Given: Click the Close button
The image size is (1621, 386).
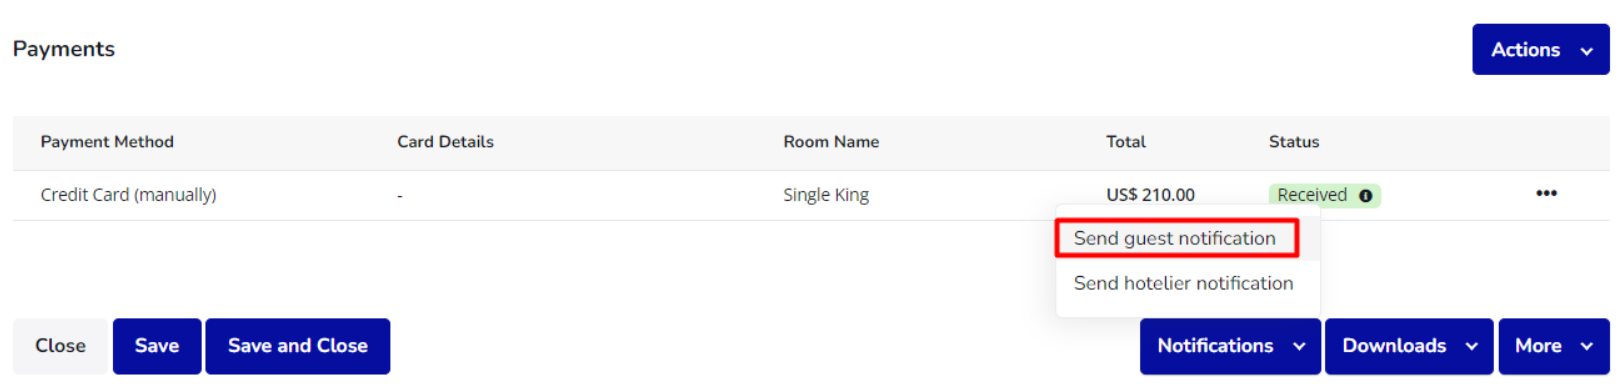Looking at the screenshot, I should 60,346.
